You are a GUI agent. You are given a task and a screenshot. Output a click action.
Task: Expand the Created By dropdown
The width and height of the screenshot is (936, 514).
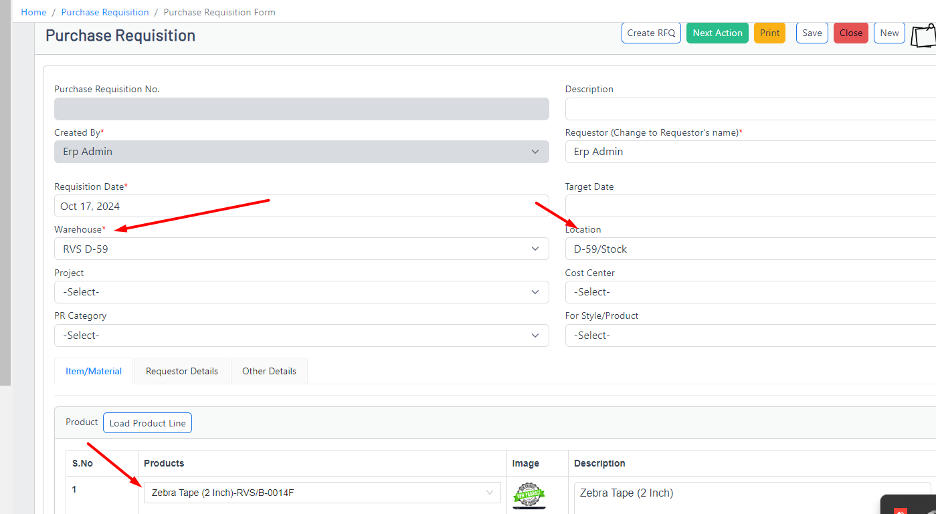[300, 152]
